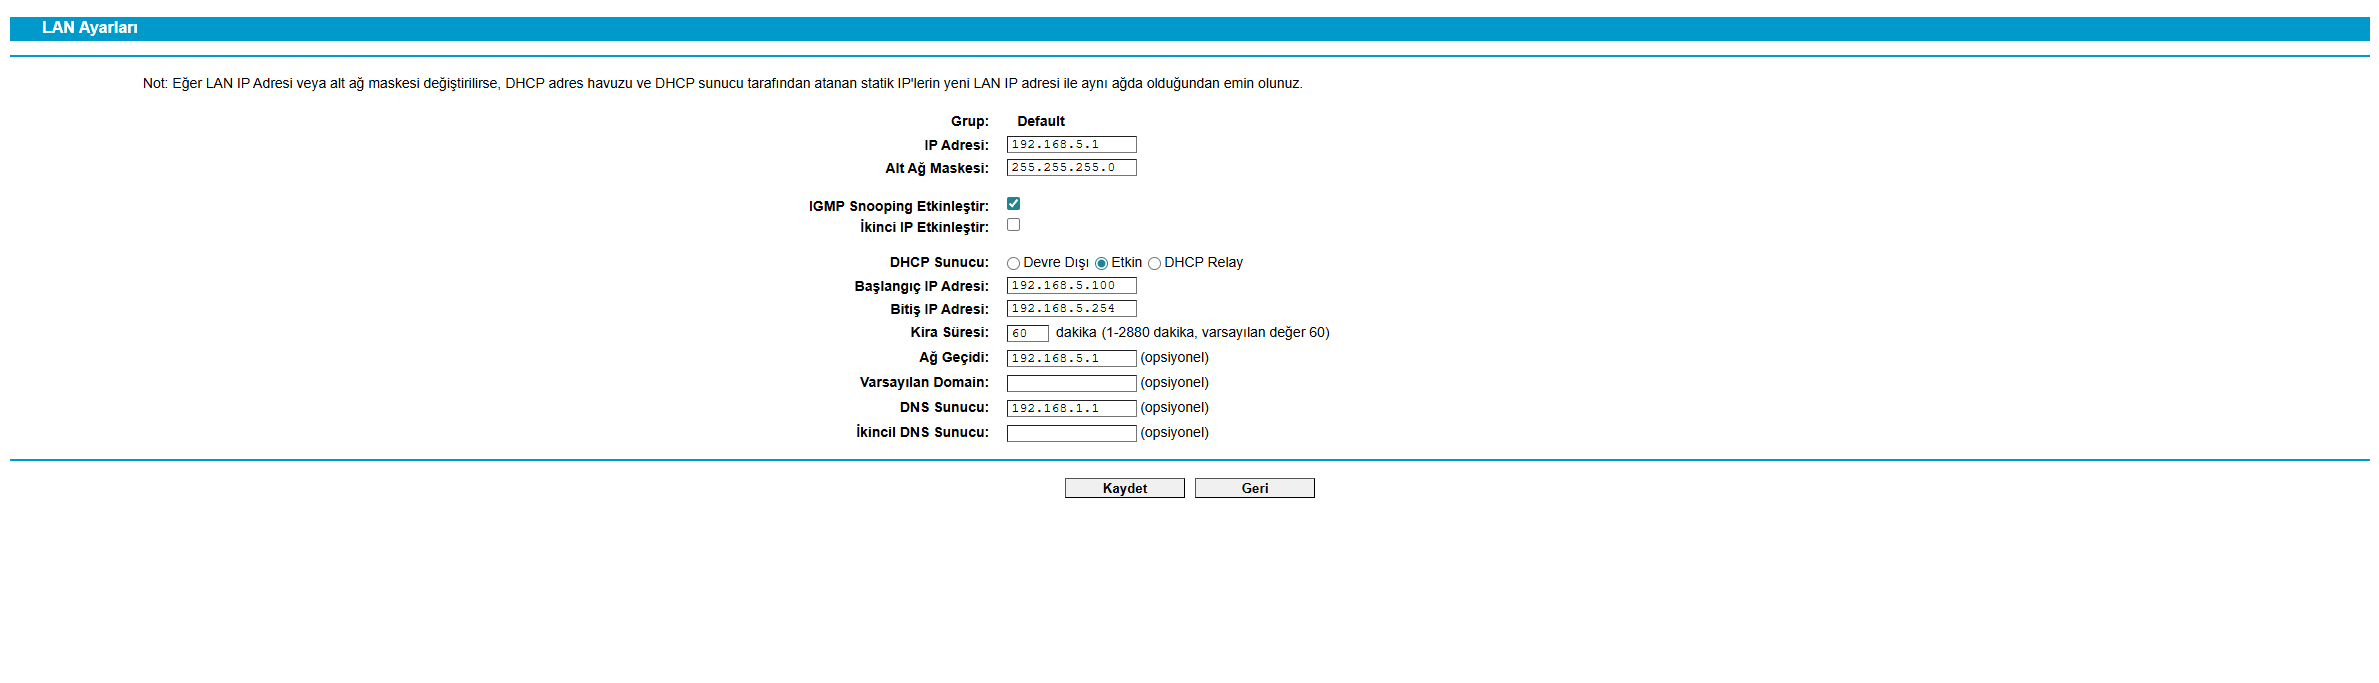Click the Bitiş IP Adresi field
Viewport: 2379px width, 683px height.
[1071, 309]
